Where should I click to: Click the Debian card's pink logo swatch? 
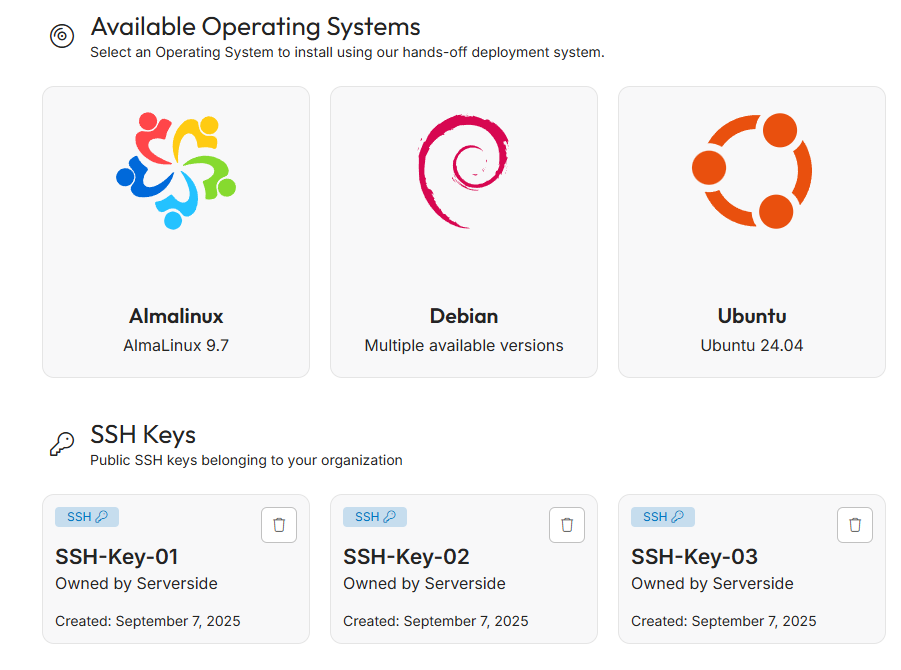(463, 170)
